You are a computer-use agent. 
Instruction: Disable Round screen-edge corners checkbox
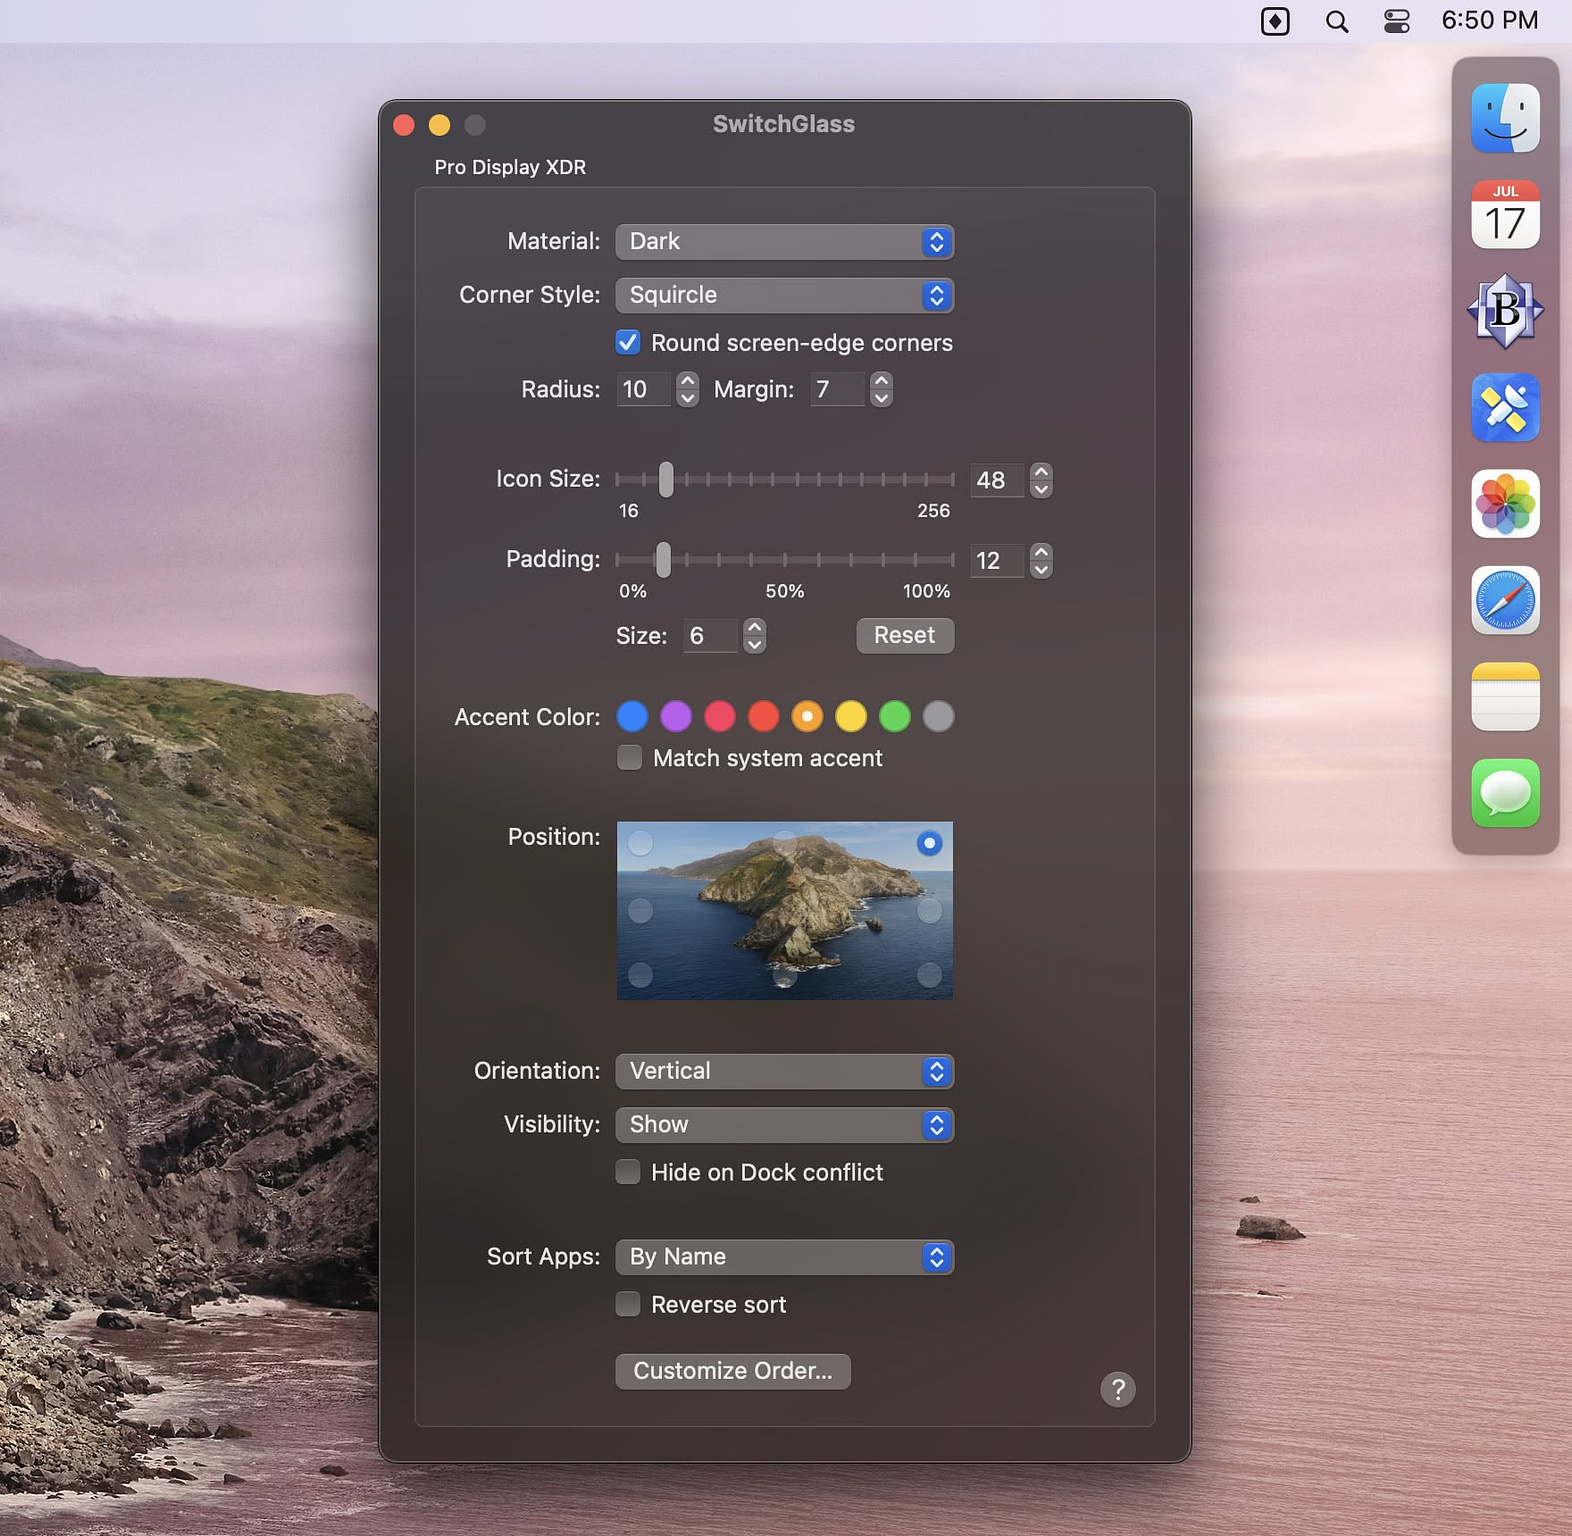tap(628, 342)
